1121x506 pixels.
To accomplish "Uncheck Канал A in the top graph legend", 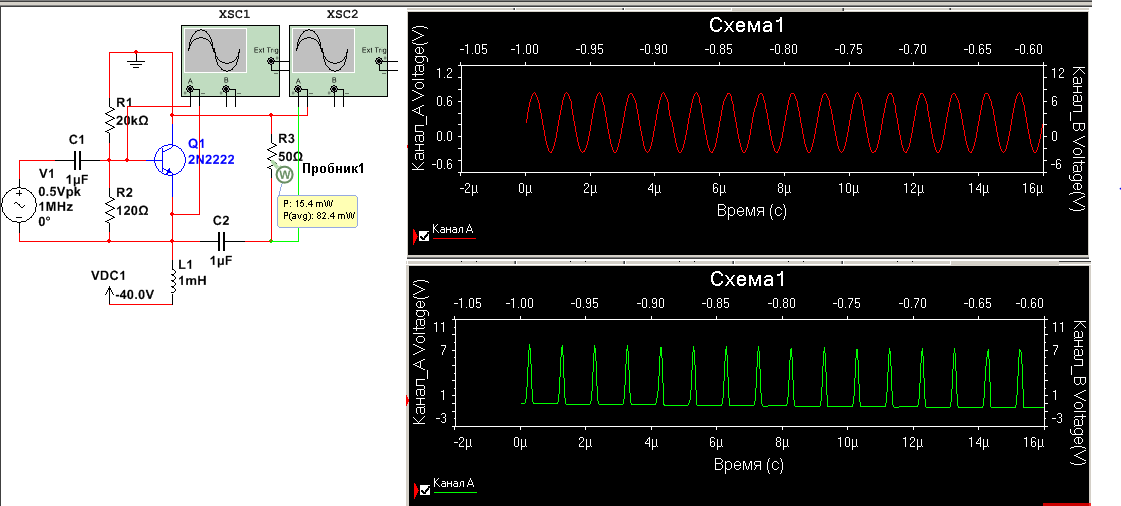I will [425, 236].
